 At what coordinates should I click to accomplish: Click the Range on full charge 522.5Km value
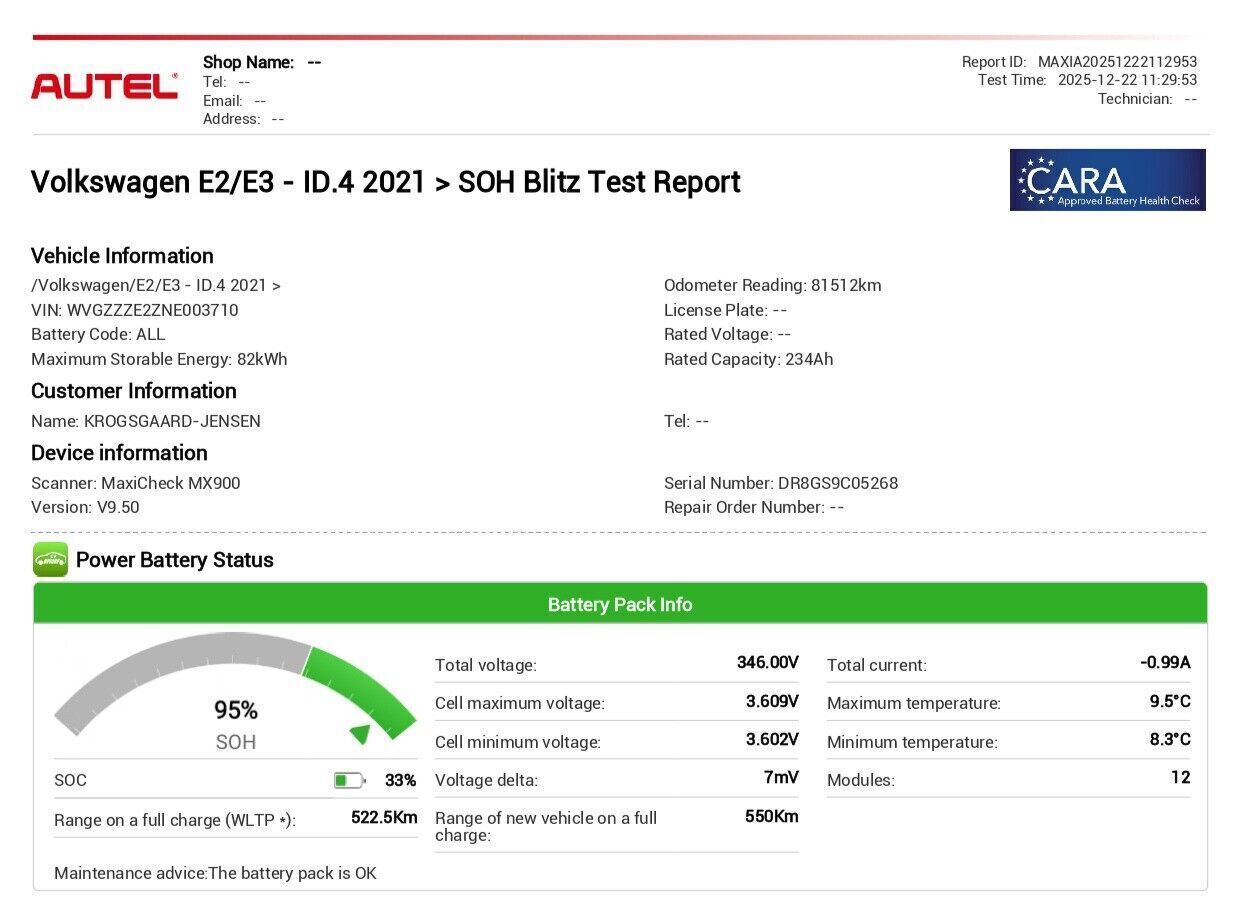pos(384,818)
